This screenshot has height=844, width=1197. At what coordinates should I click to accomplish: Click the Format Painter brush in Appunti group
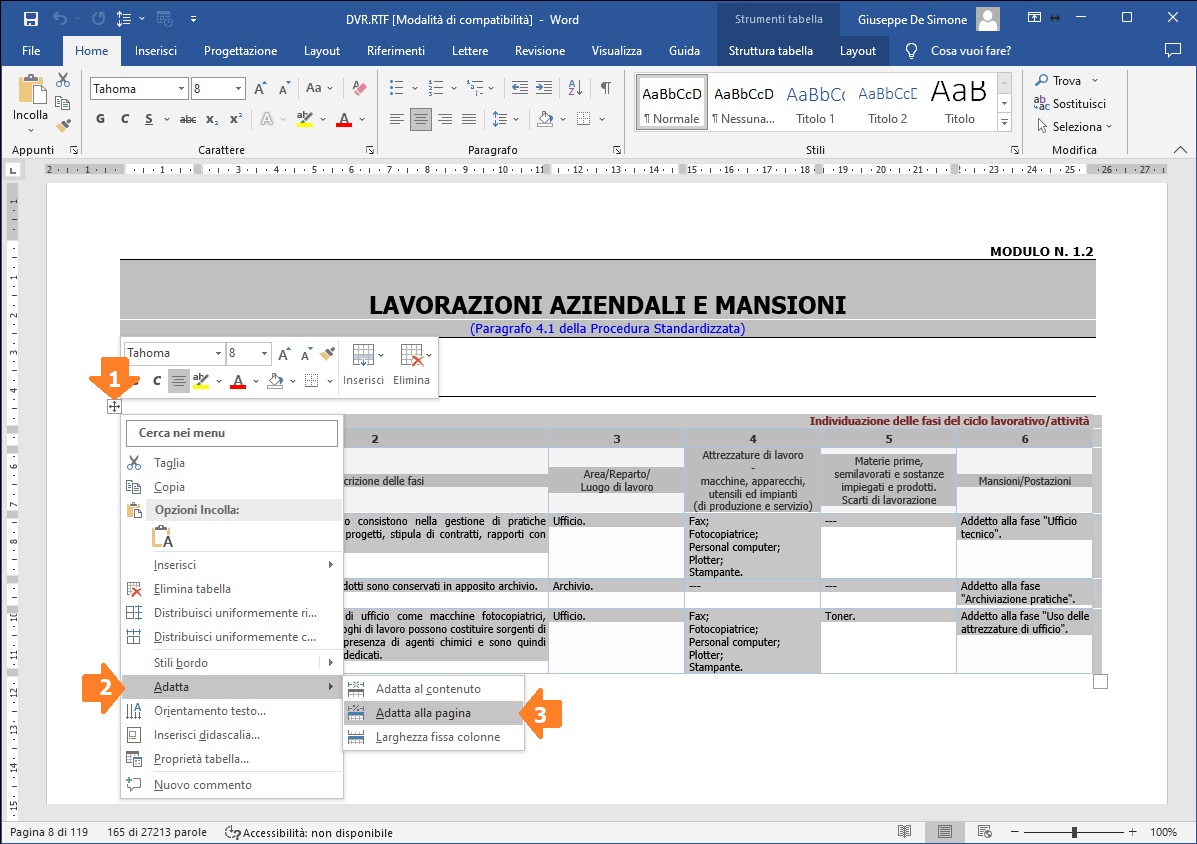63,126
